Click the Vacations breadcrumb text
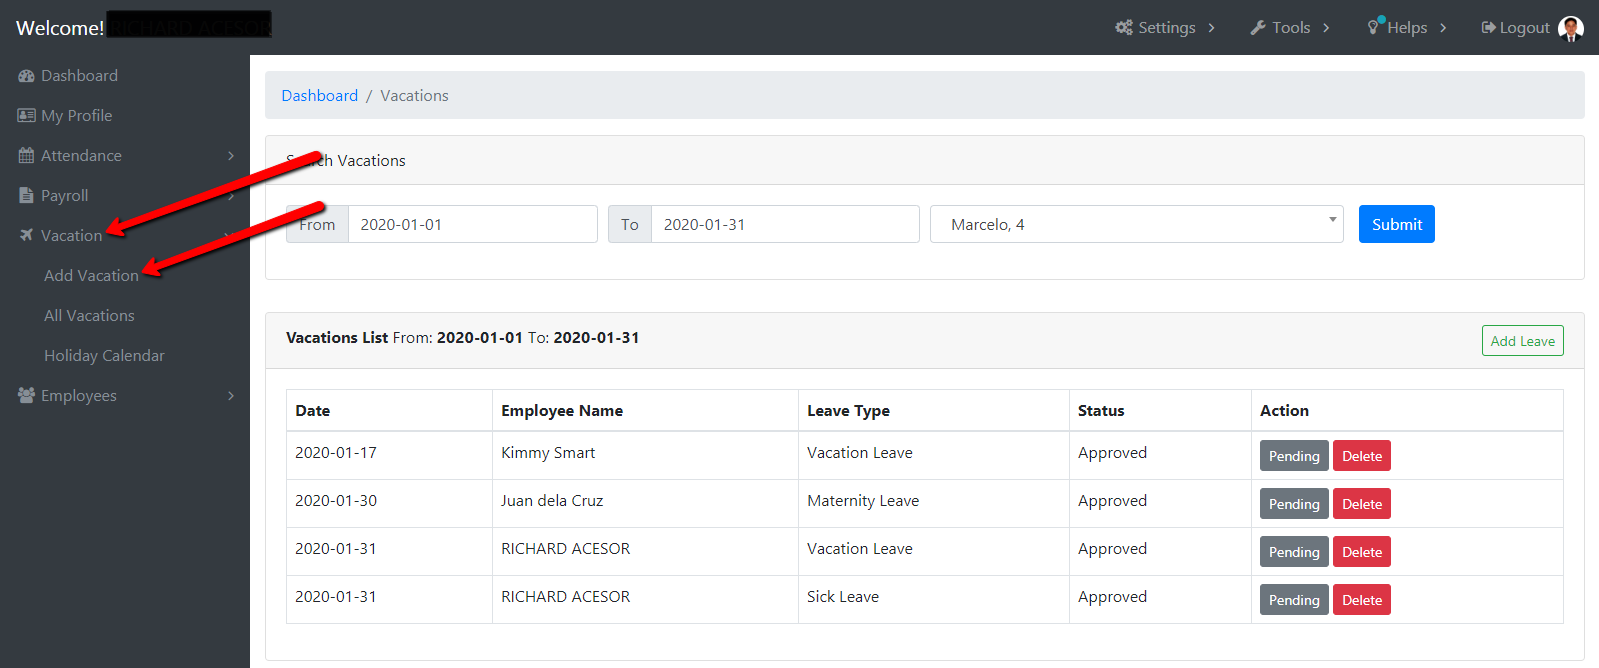This screenshot has height=668, width=1599. point(414,96)
